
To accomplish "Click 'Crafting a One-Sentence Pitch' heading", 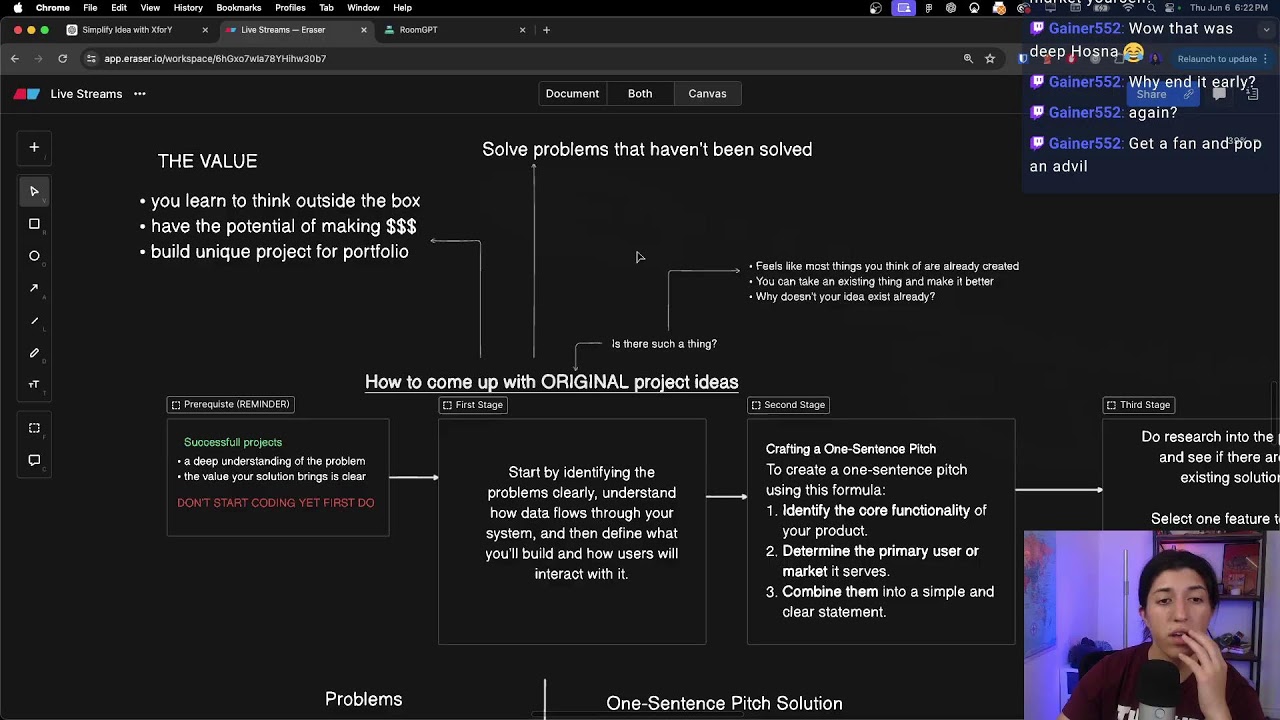I will click(x=851, y=449).
